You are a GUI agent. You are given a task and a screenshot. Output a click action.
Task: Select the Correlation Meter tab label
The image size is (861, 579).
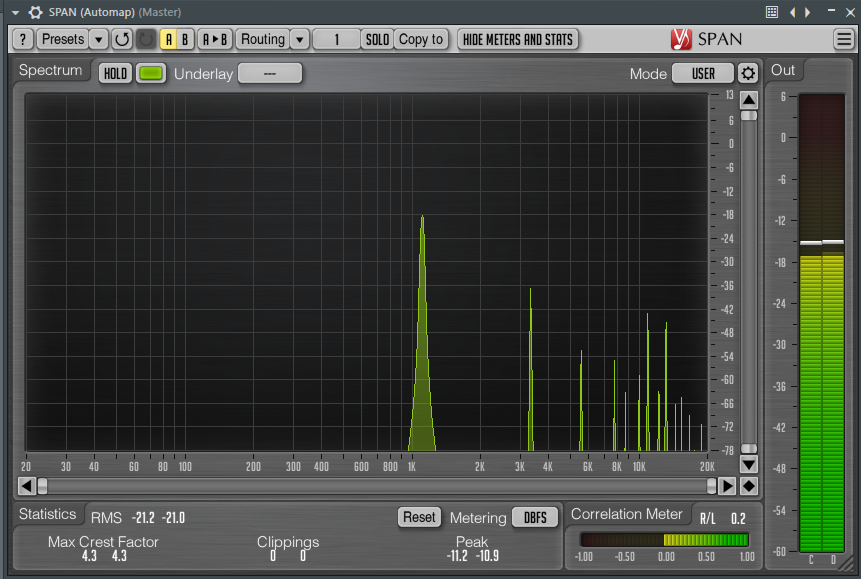pos(627,514)
